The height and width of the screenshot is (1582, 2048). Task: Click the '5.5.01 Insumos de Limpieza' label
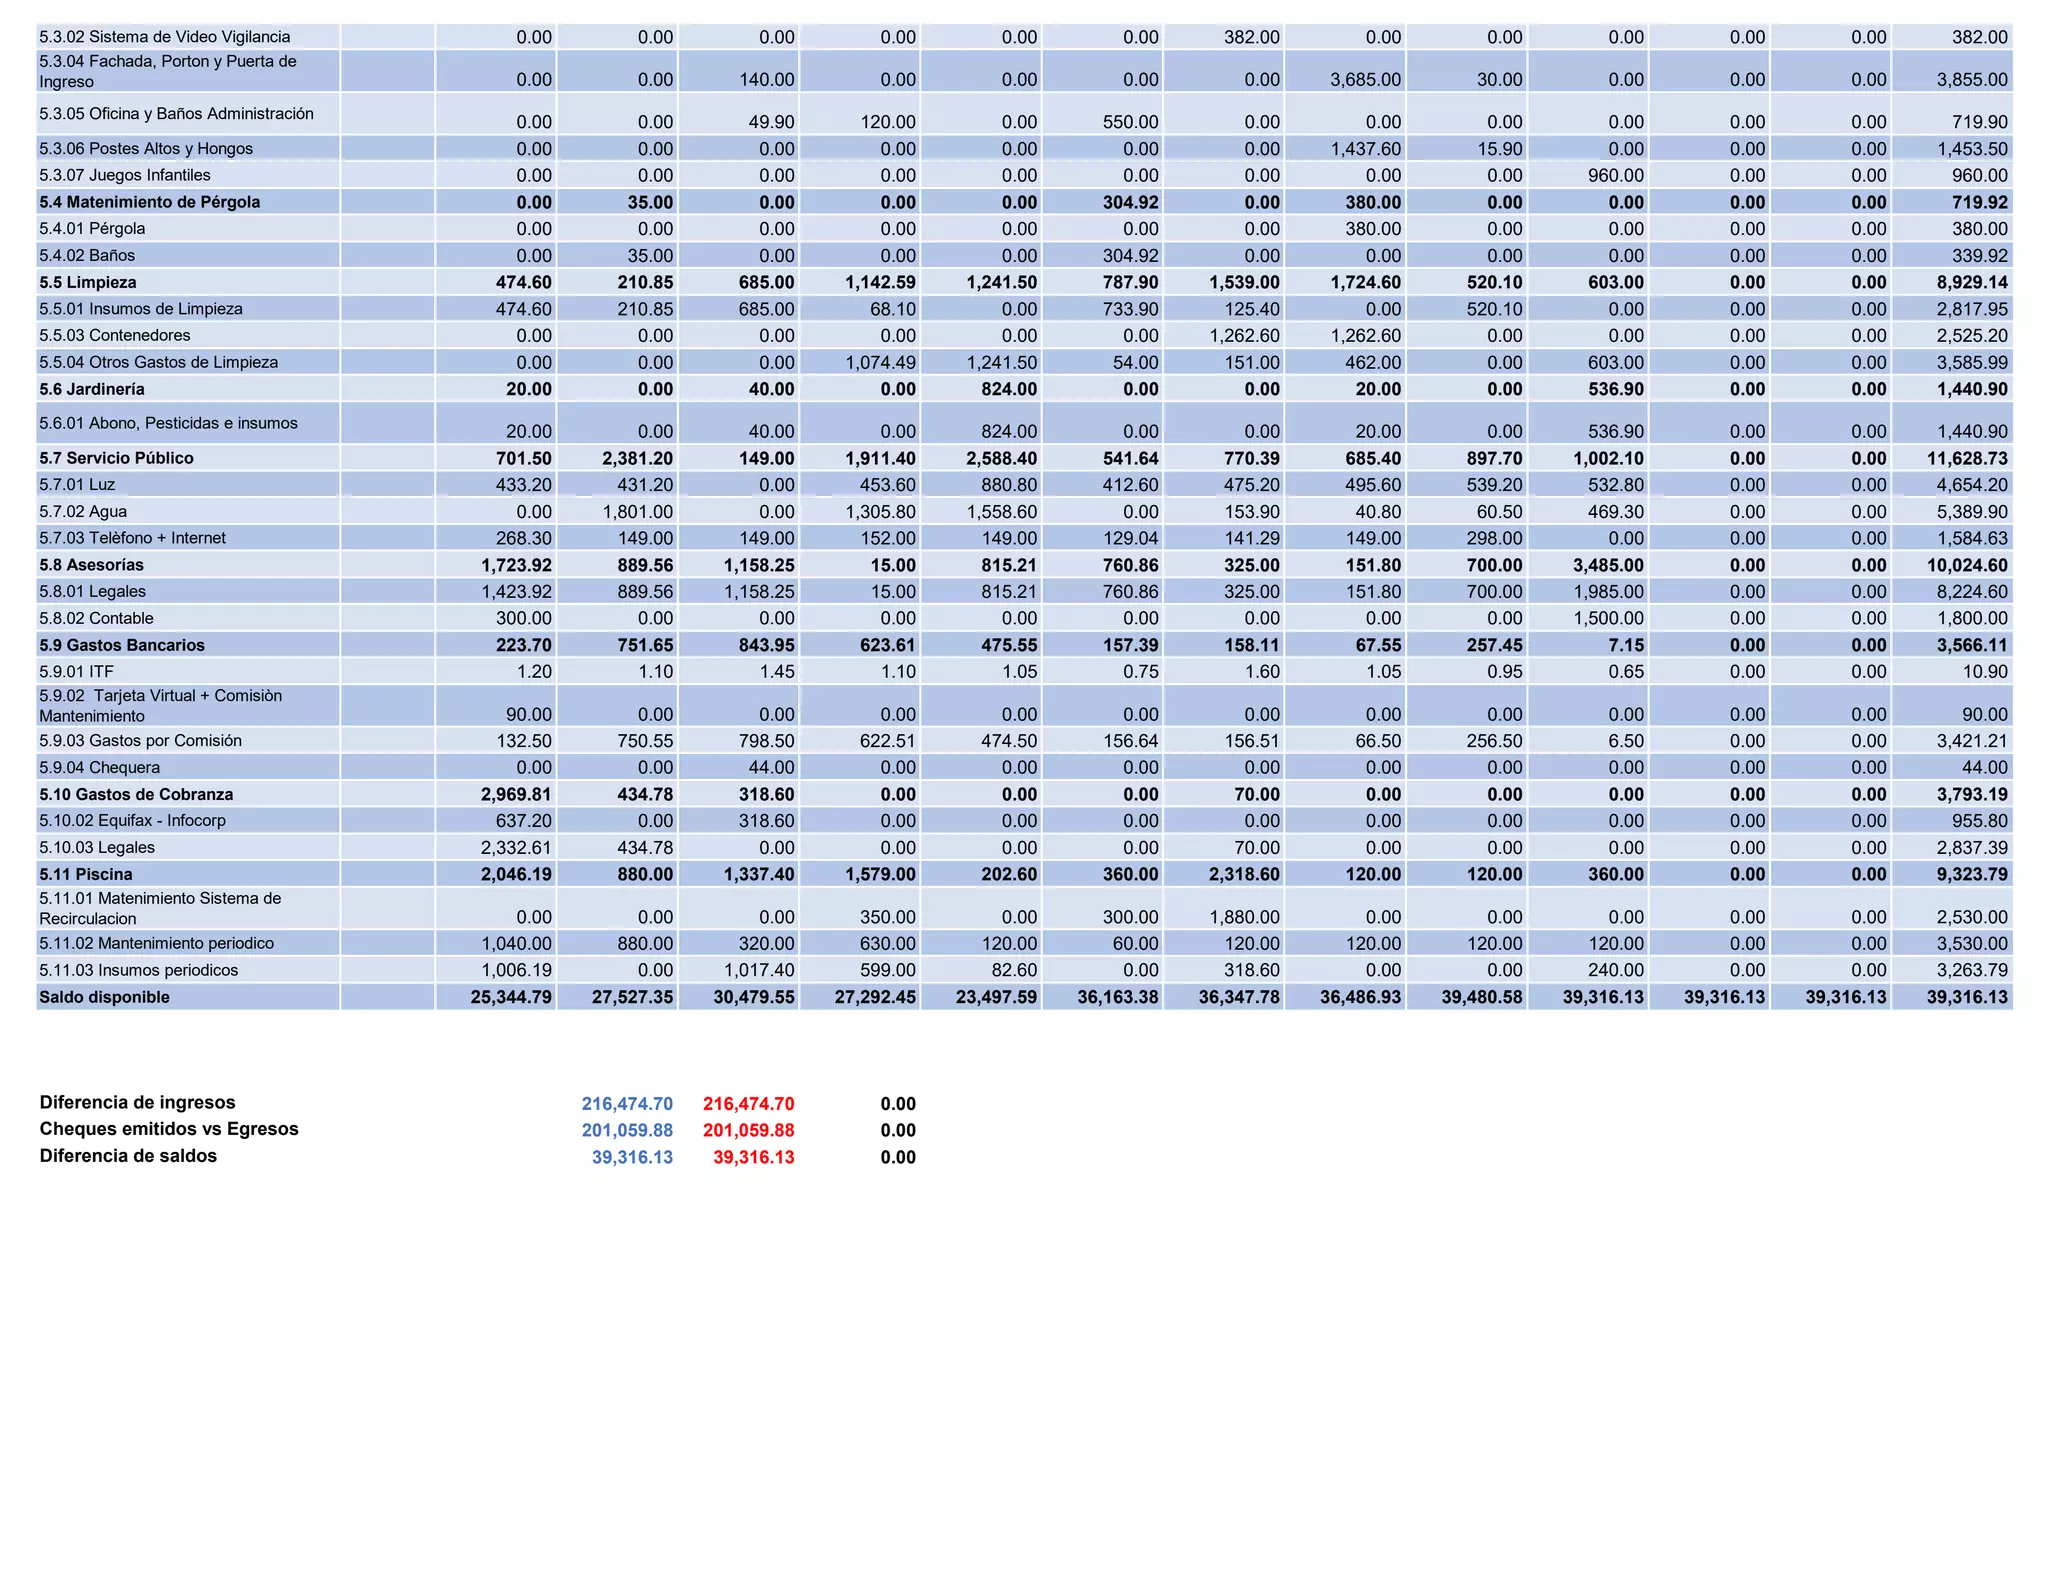point(141,309)
